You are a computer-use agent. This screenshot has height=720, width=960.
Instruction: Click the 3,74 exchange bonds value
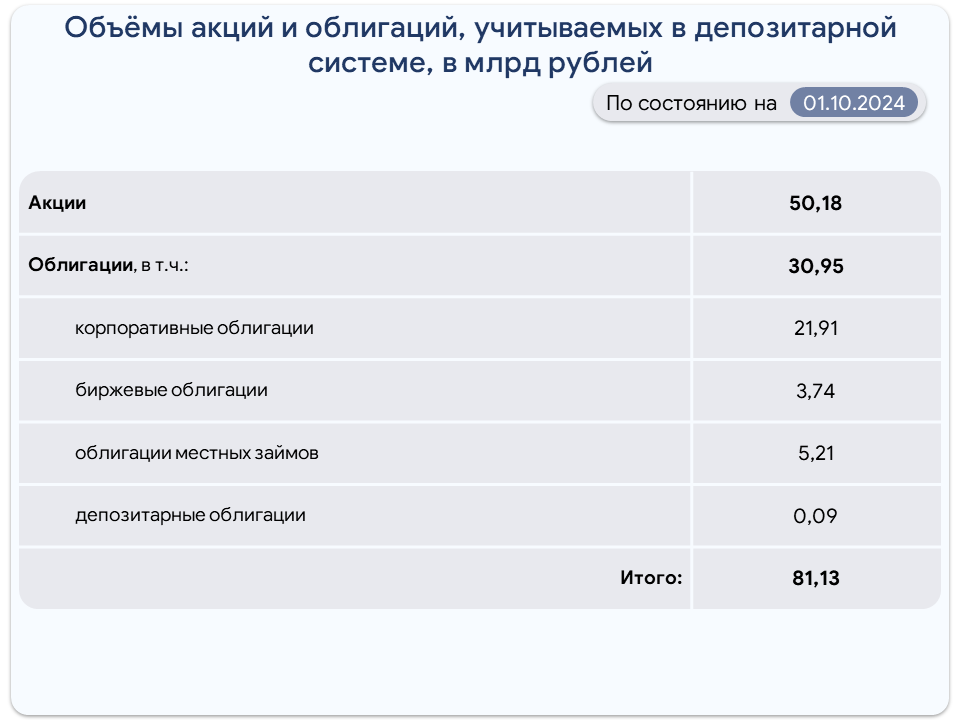[816, 391]
